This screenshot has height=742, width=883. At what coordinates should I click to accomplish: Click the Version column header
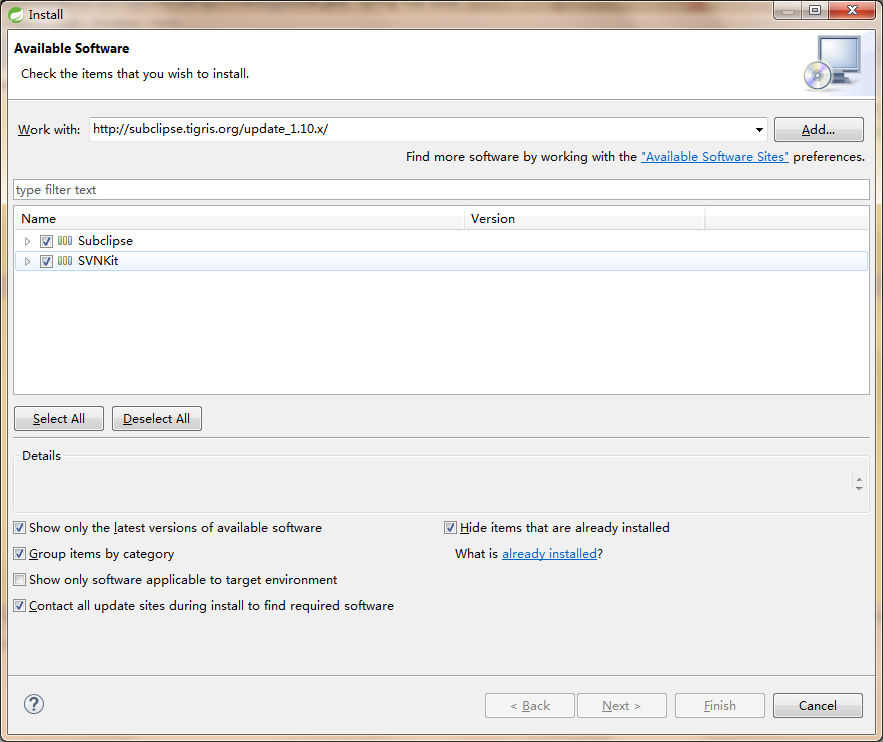[585, 218]
